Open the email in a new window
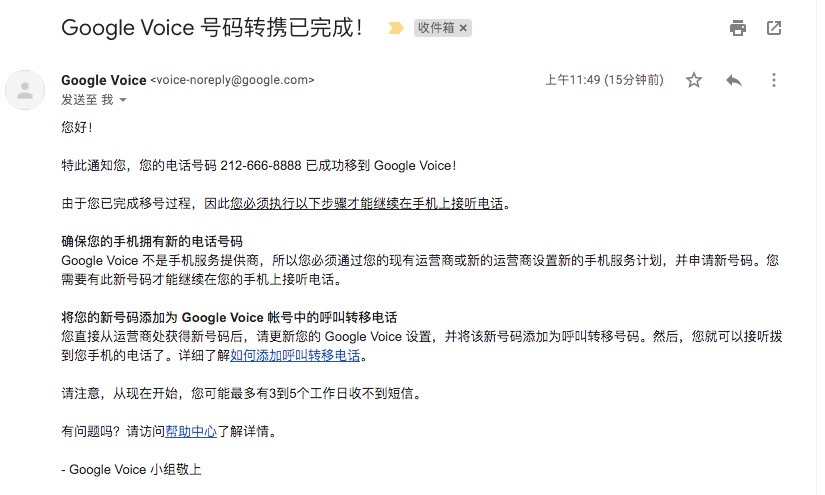 point(773,28)
